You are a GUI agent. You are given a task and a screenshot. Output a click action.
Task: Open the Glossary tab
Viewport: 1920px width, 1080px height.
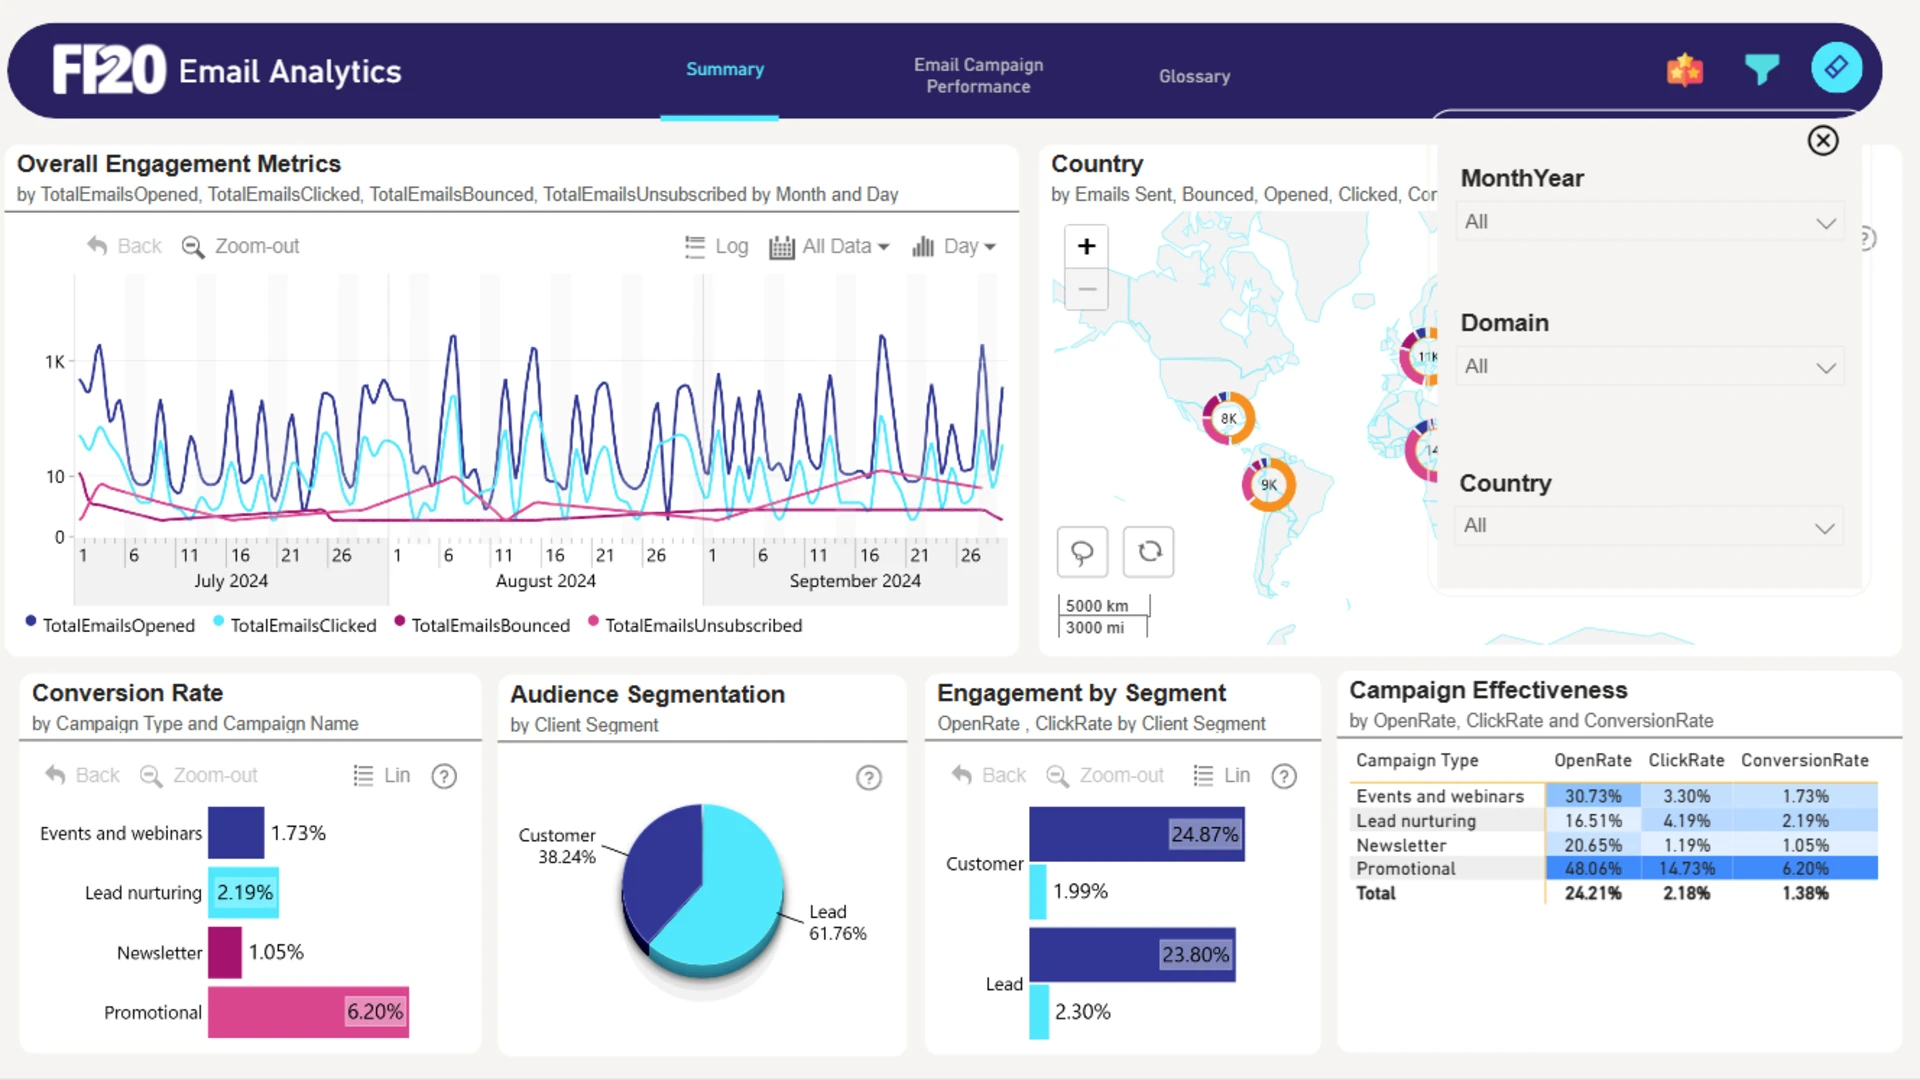point(1194,76)
